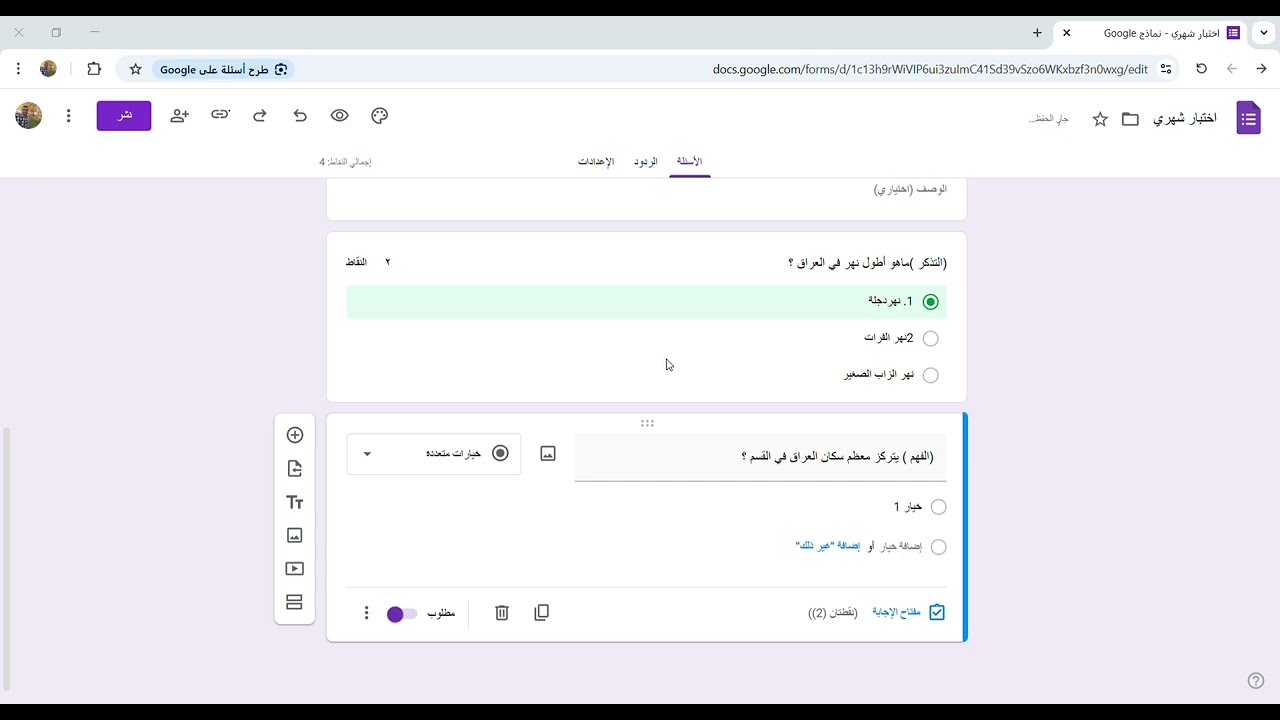
Task: Close the current browser tab
Action: [x=1067, y=33]
